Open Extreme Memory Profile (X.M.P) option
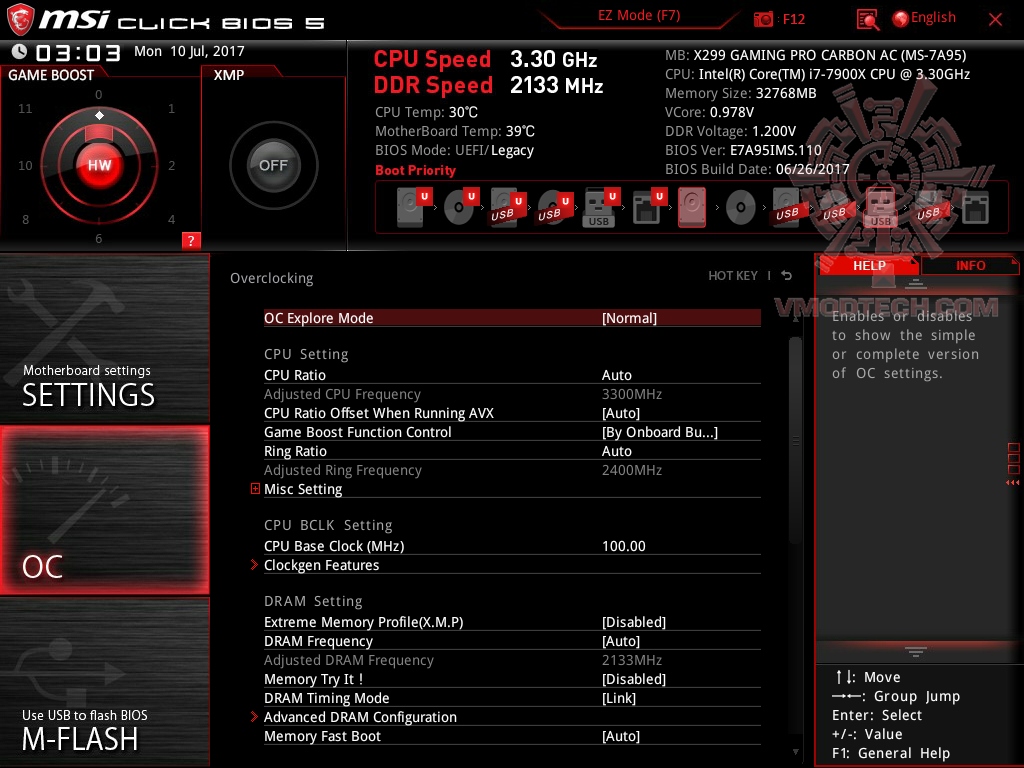The image size is (1024, 768). pos(512,622)
